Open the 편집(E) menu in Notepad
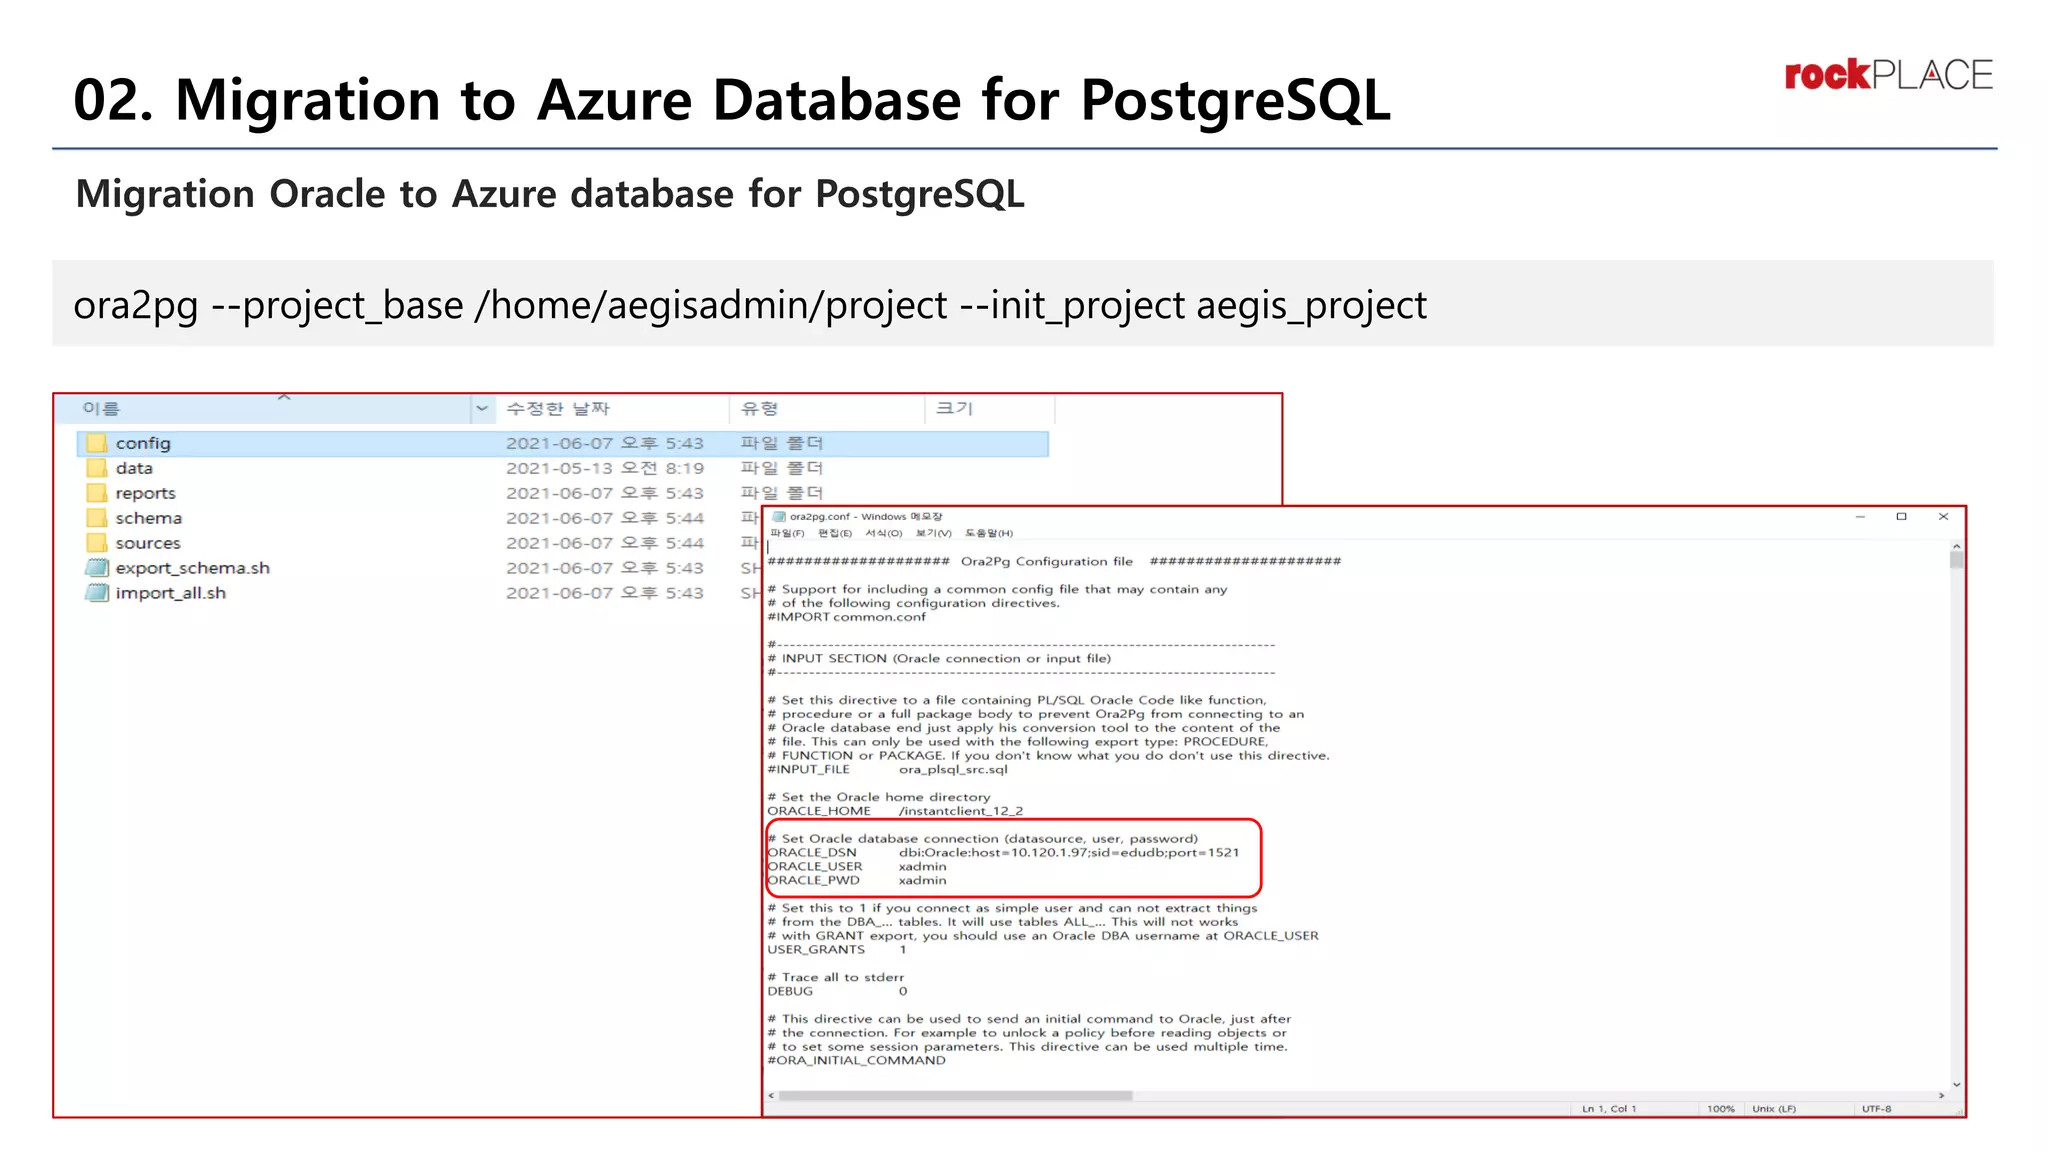Viewport: 2048px width, 1152px height. click(835, 533)
